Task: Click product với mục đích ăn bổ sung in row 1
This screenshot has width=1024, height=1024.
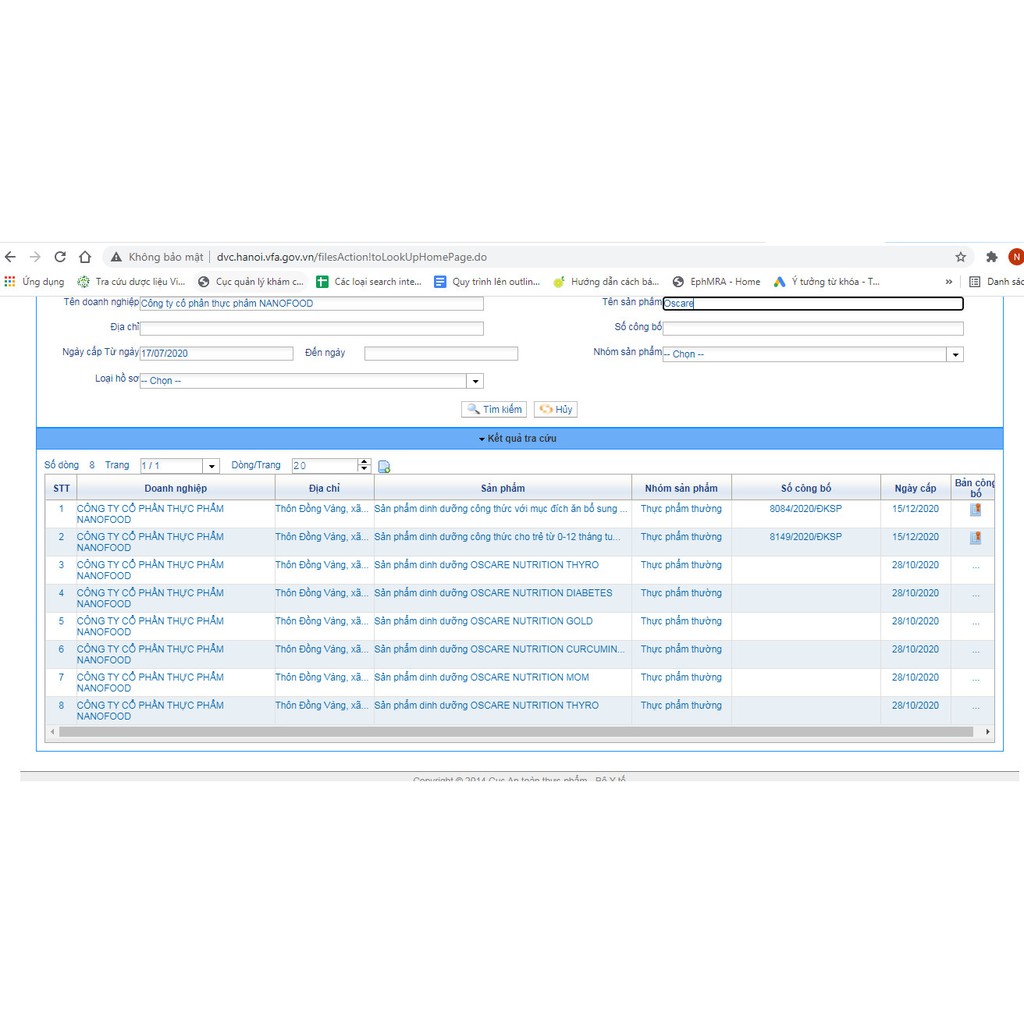Action: pos(500,508)
